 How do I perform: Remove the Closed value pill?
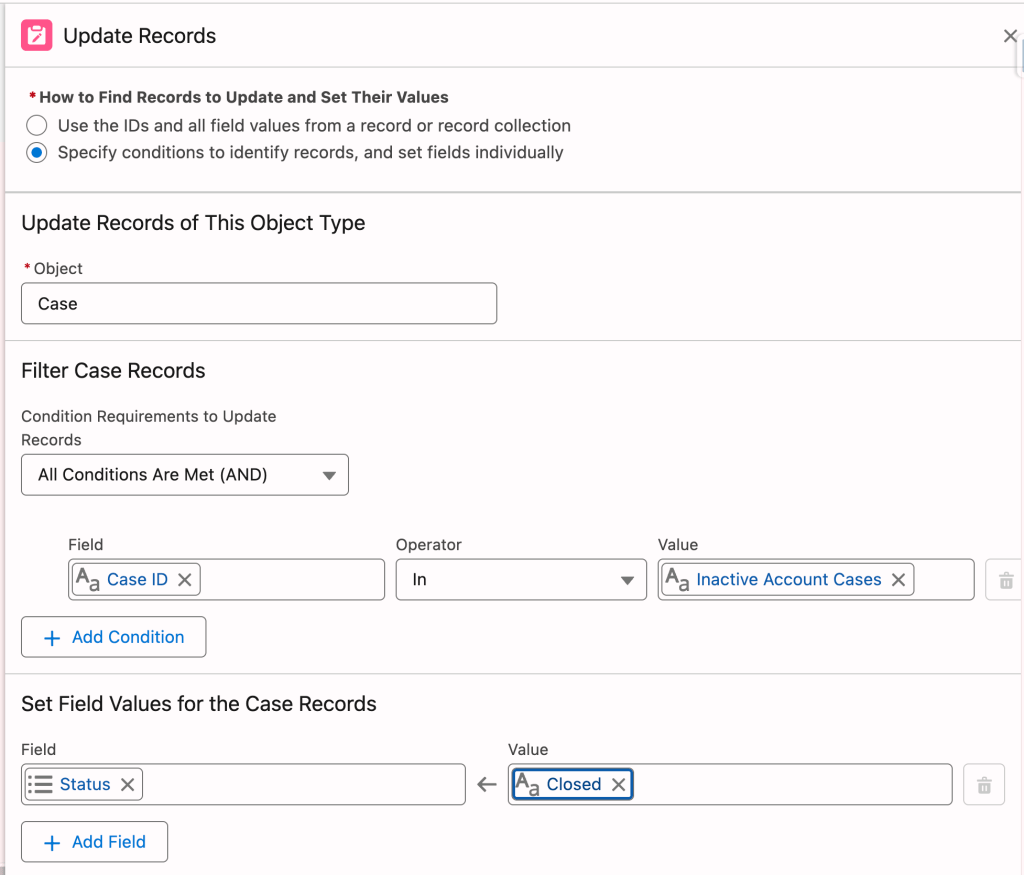coord(618,784)
